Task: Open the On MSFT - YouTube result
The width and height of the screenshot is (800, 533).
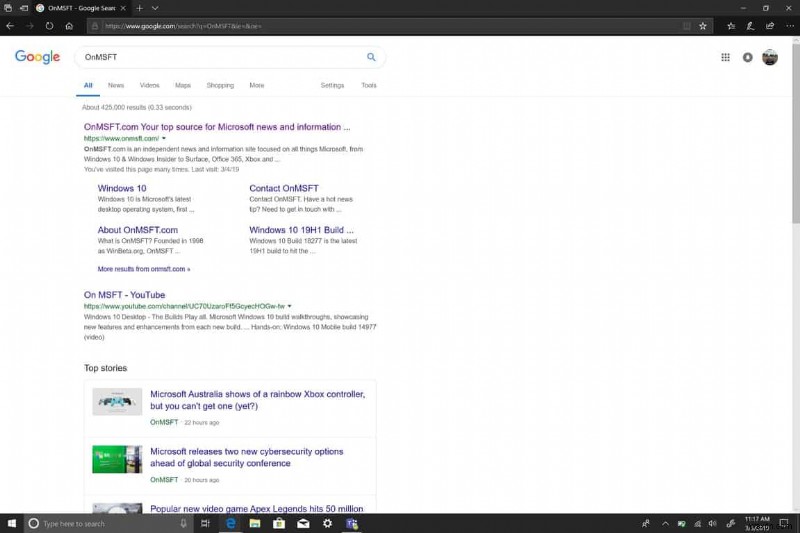Action: [x=124, y=295]
